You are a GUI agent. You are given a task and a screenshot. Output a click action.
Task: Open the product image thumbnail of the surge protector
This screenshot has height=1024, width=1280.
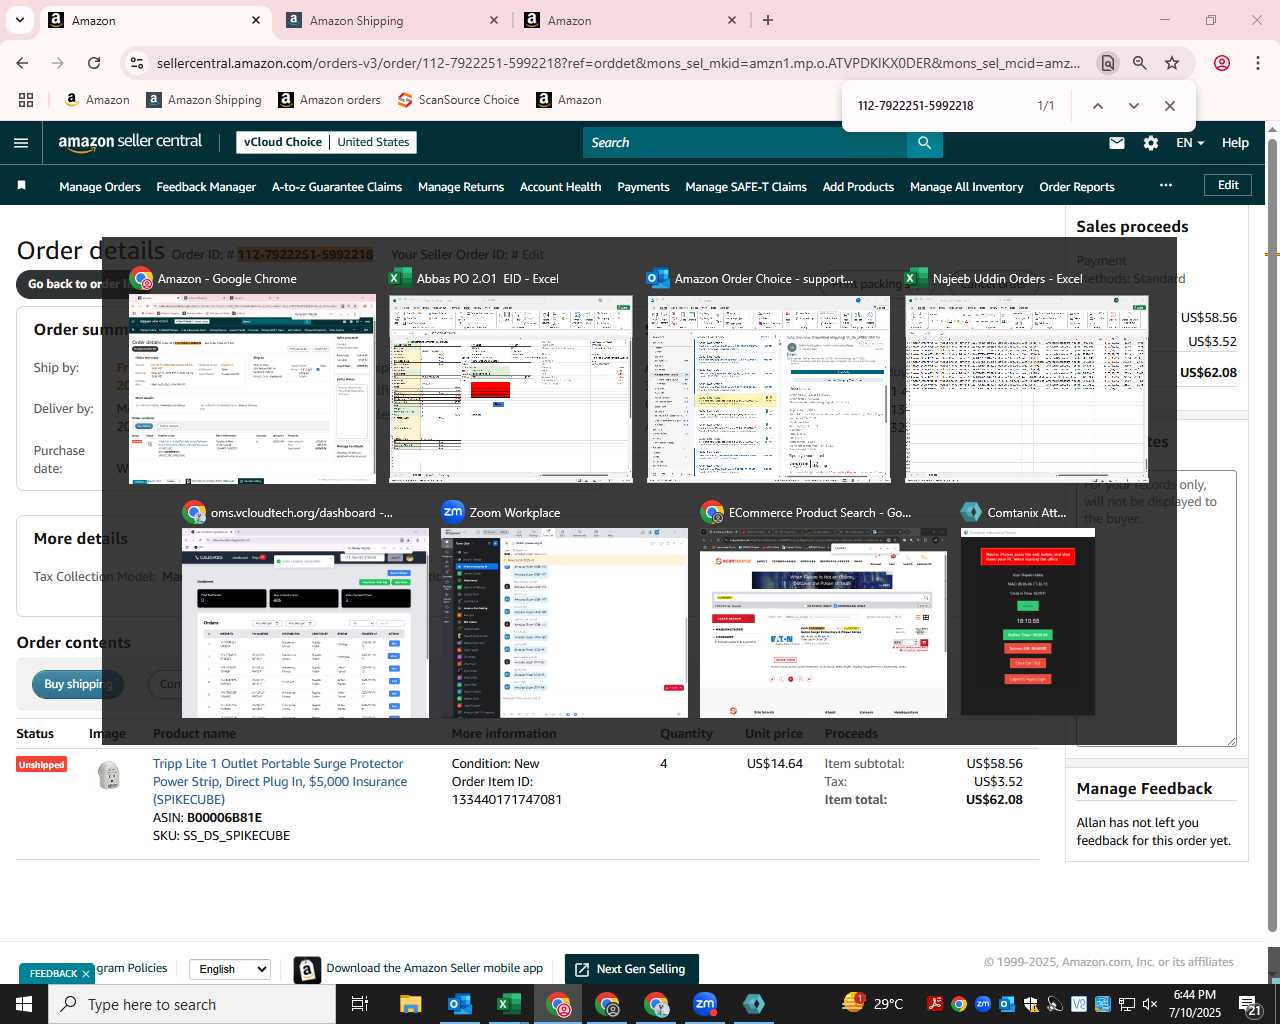click(109, 775)
